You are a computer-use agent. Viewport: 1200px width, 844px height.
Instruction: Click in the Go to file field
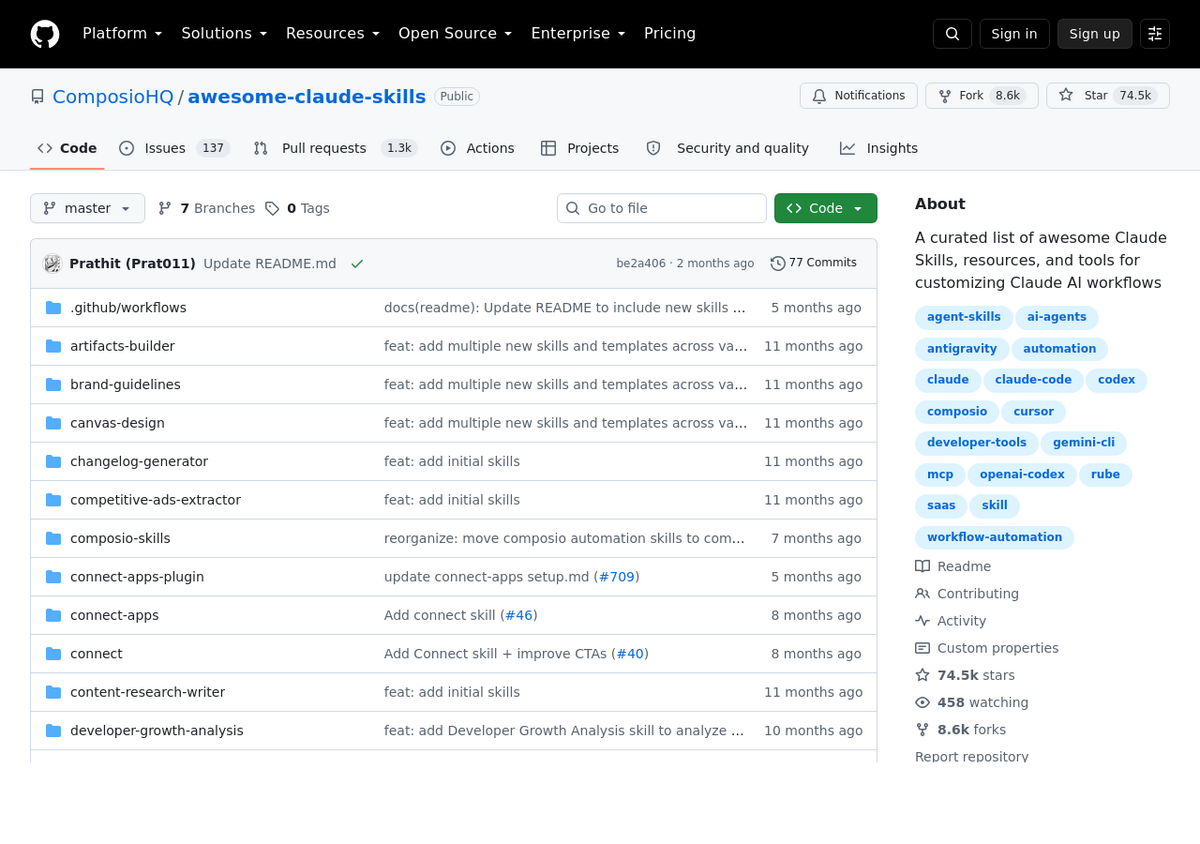[662, 208]
